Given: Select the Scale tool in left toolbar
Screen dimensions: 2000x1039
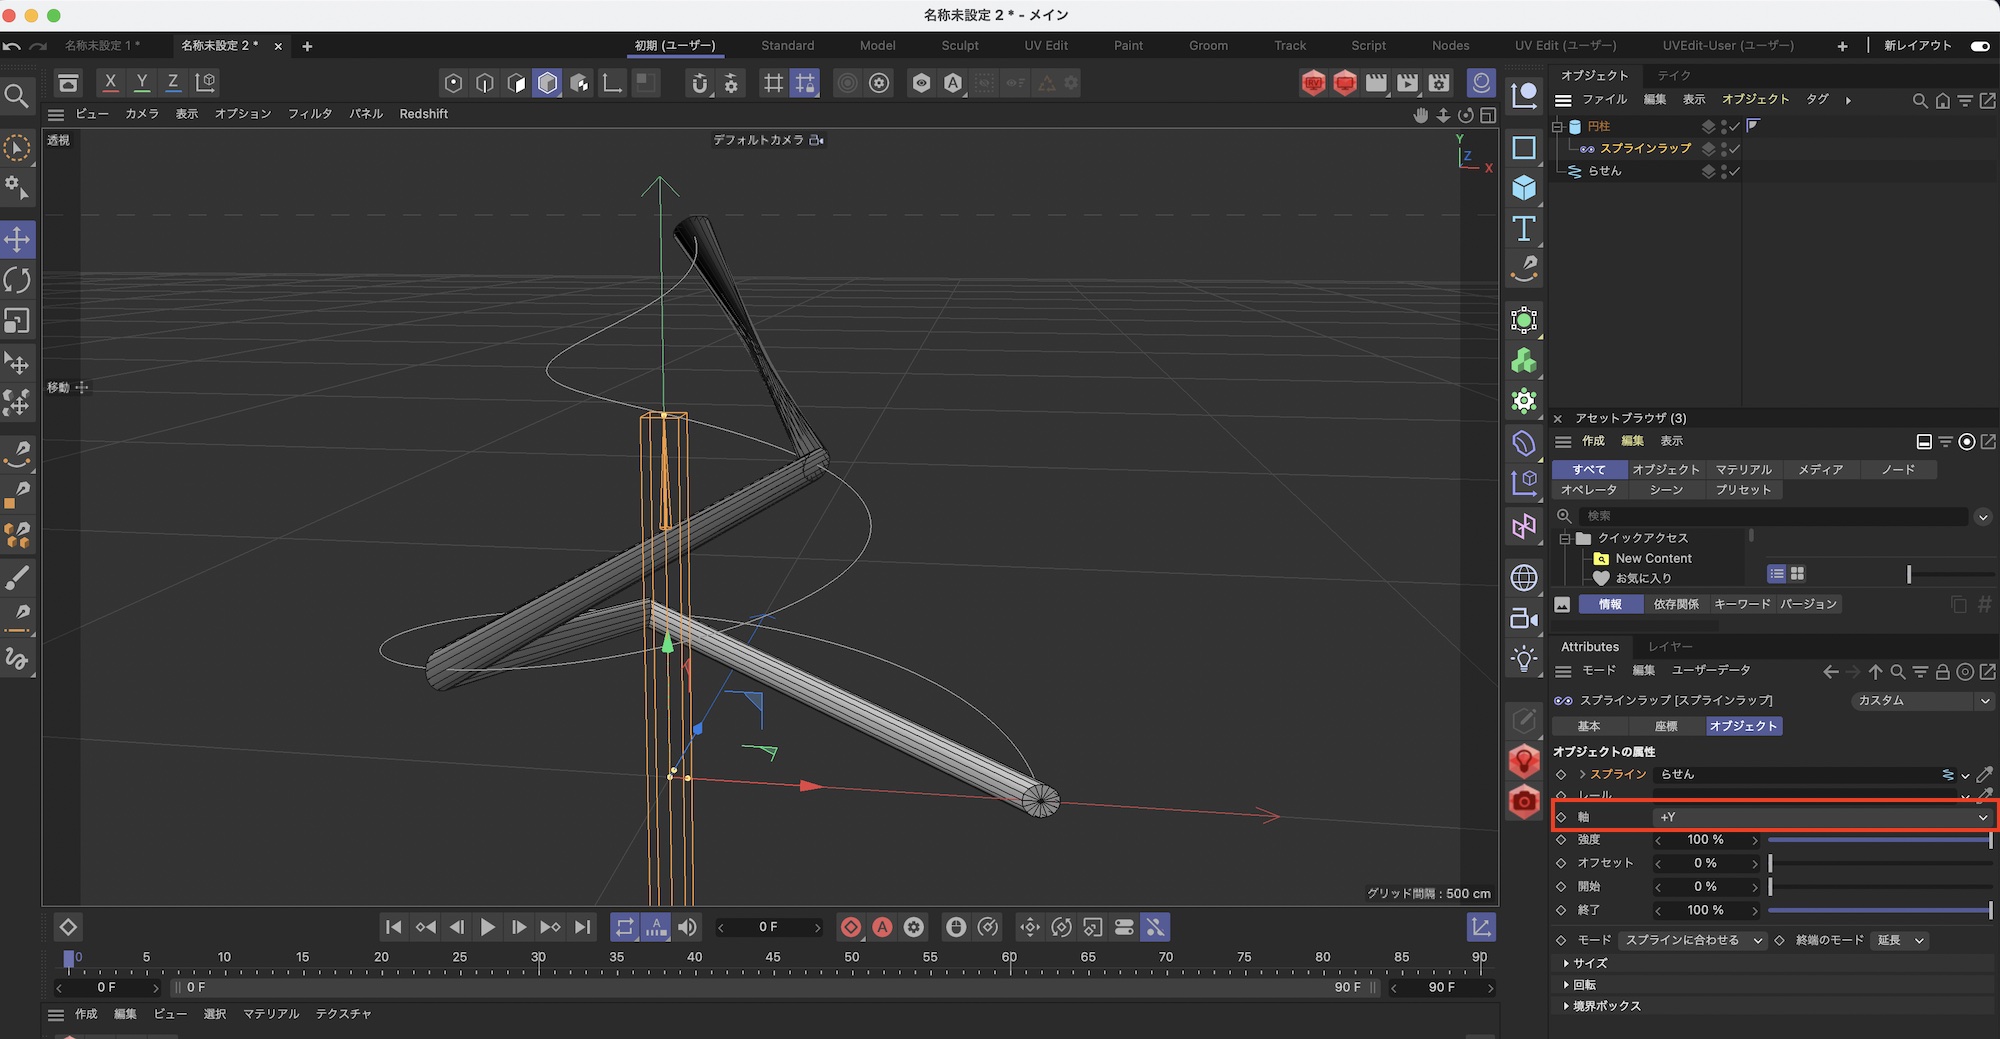Looking at the screenshot, I should (17, 321).
